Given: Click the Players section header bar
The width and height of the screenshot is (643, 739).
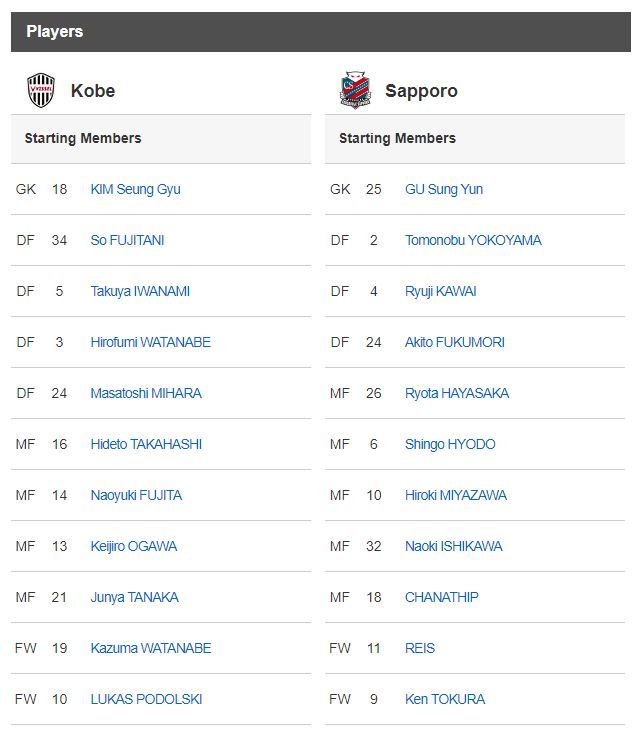Looking at the screenshot, I should click(321, 32).
